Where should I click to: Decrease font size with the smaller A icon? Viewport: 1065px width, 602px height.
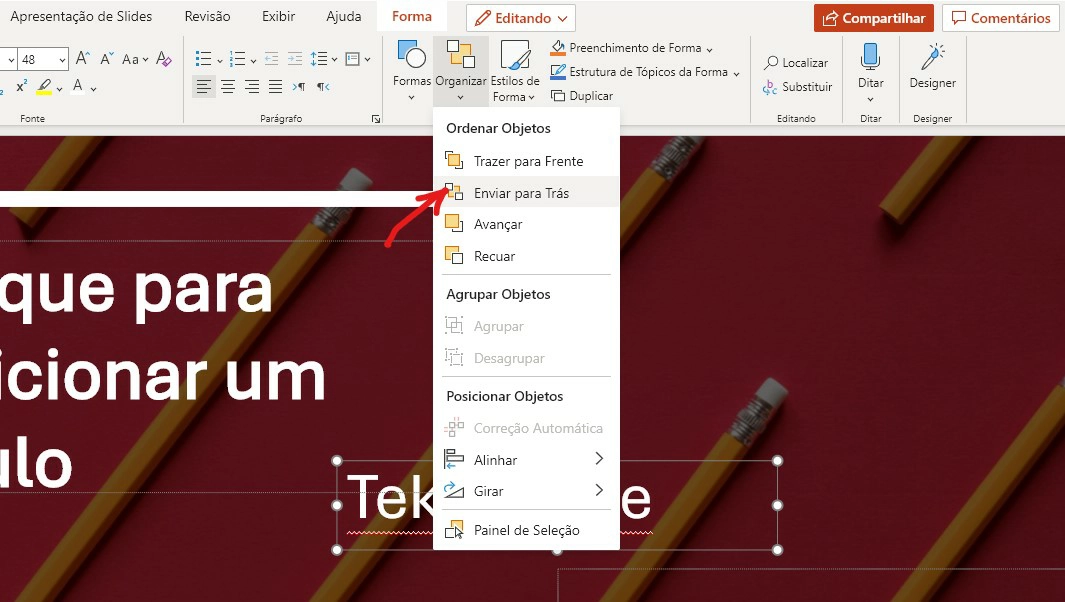pos(106,59)
